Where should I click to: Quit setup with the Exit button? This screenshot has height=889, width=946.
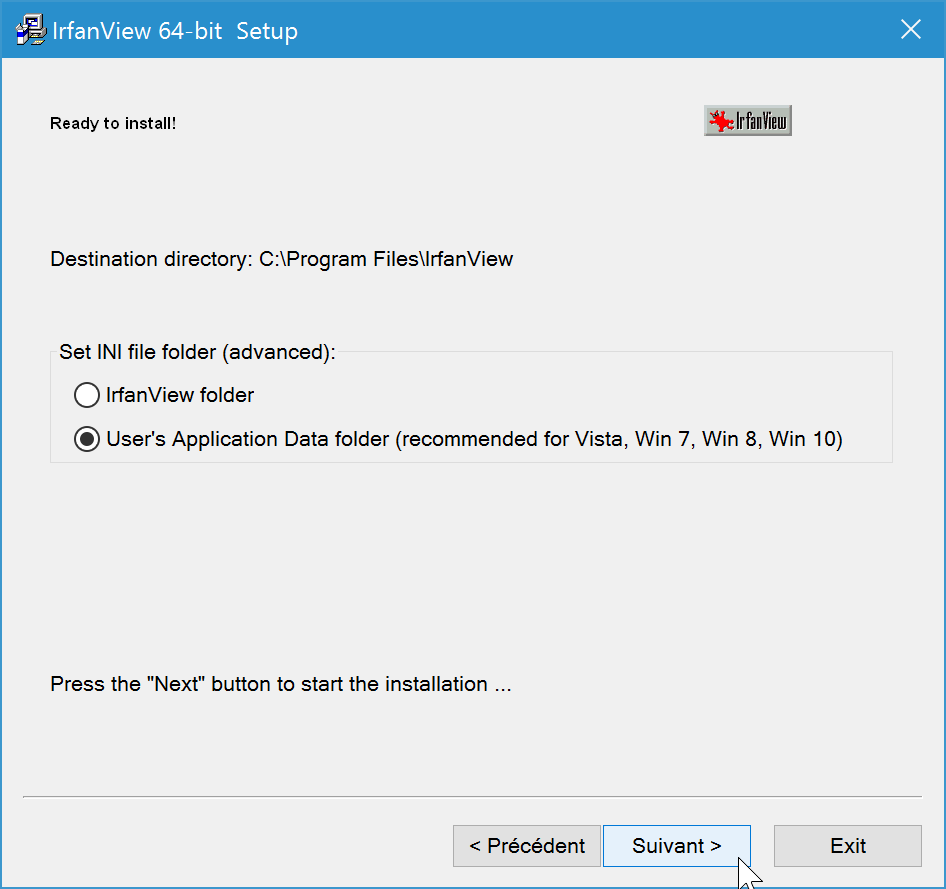click(848, 846)
